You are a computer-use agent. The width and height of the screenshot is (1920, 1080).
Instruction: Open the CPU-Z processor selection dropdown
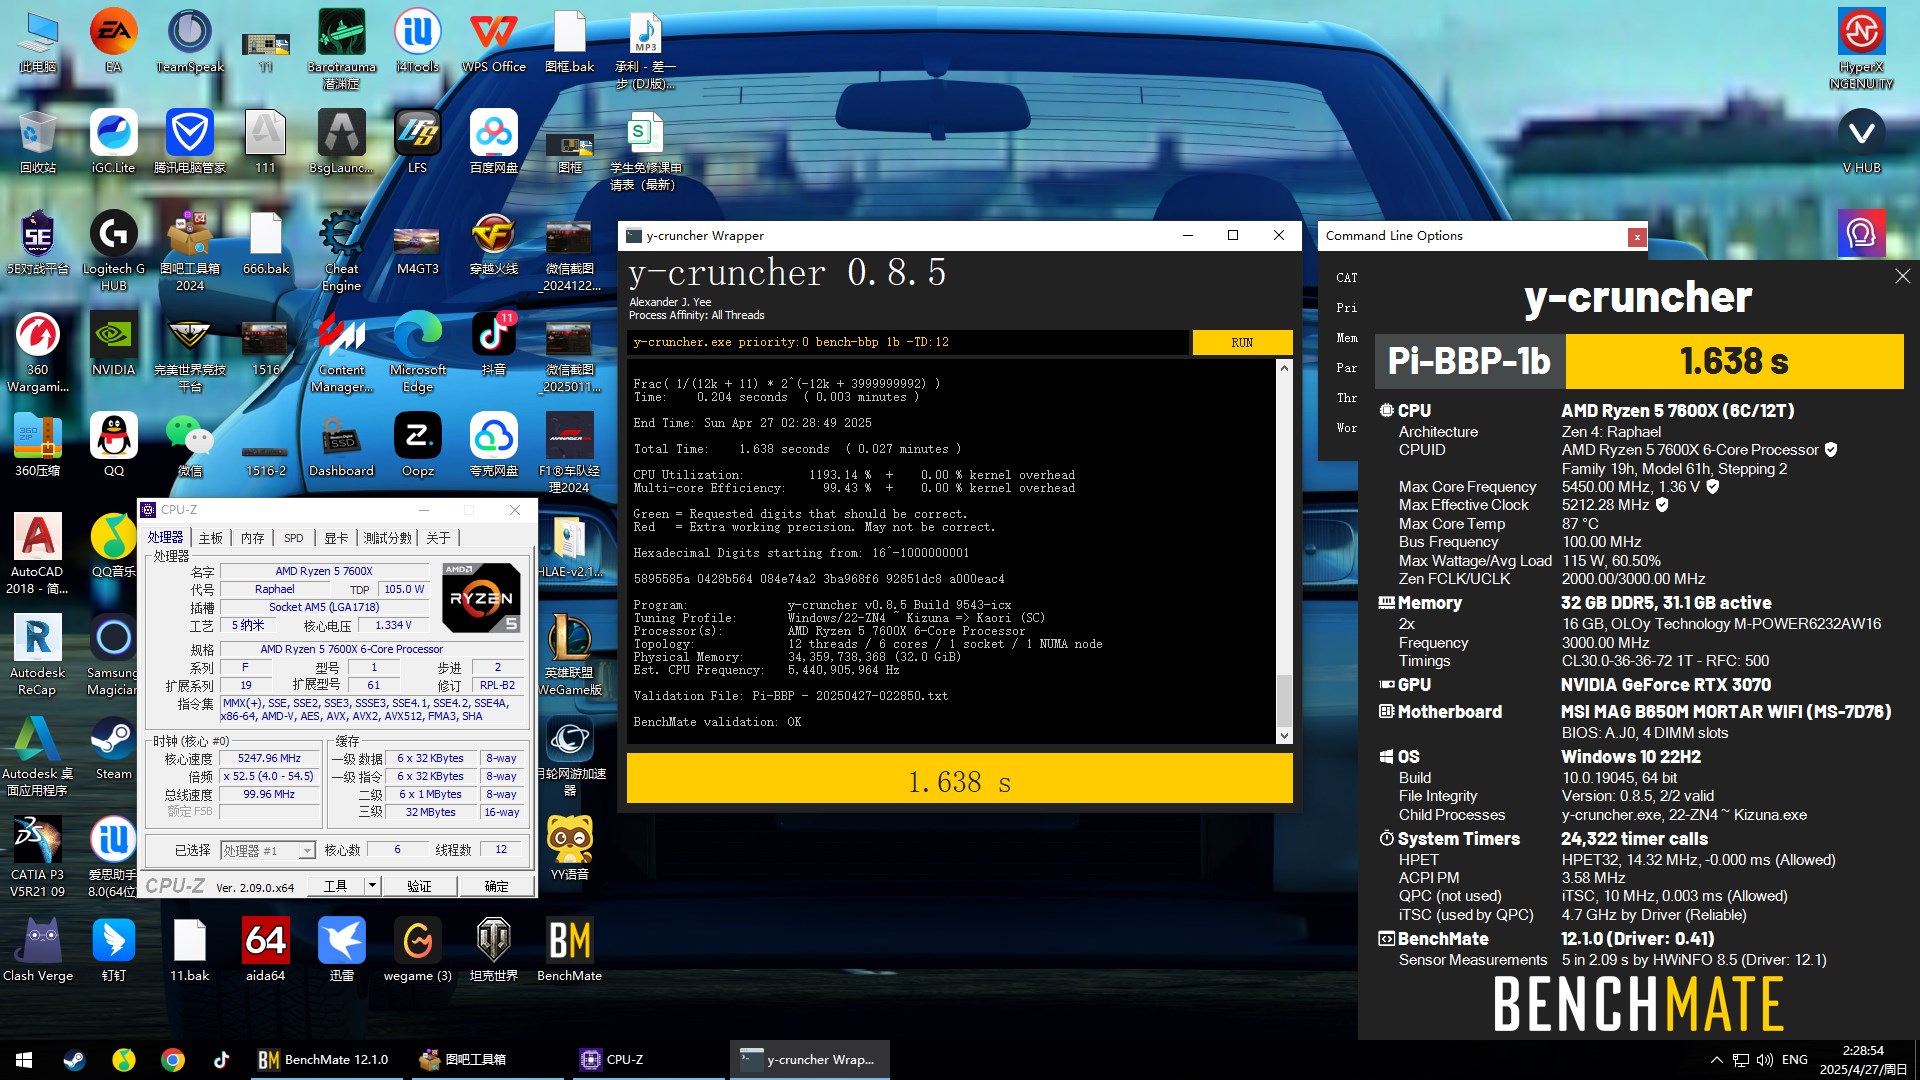click(268, 850)
